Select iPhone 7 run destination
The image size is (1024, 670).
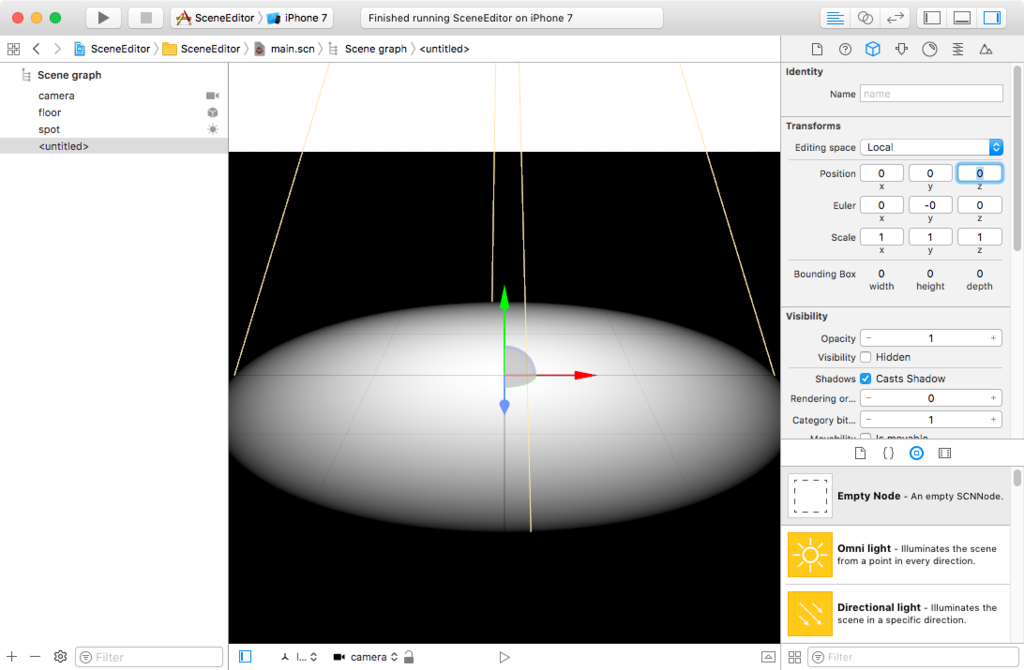coord(297,18)
